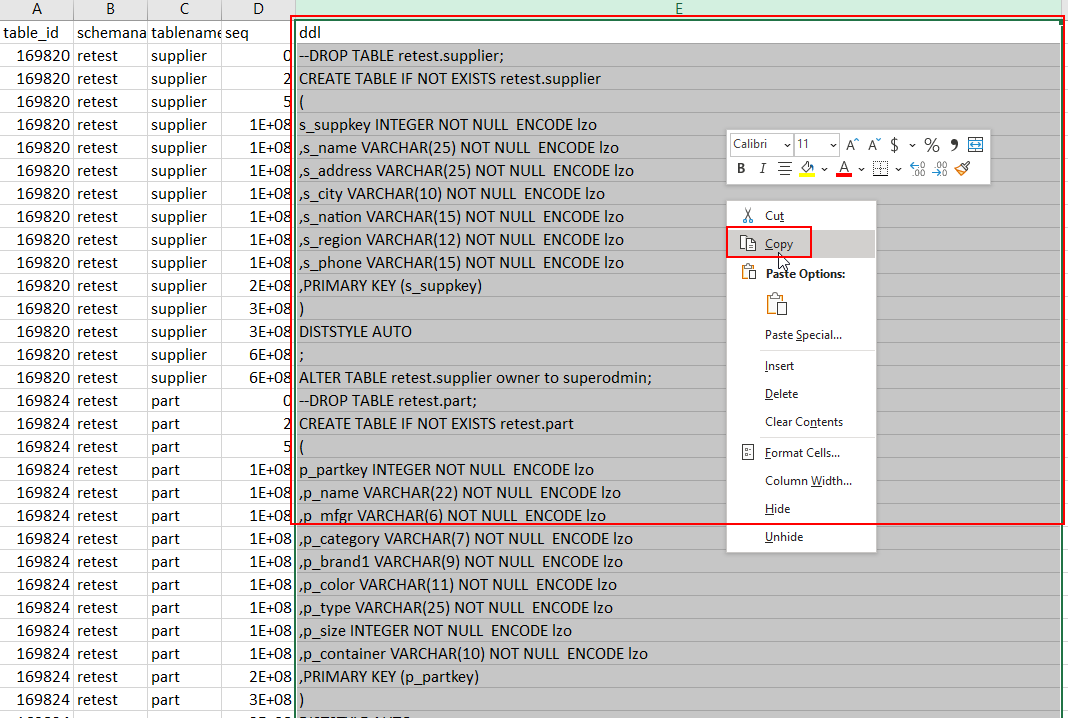Apply Comma Style formatting

coord(954,144)
